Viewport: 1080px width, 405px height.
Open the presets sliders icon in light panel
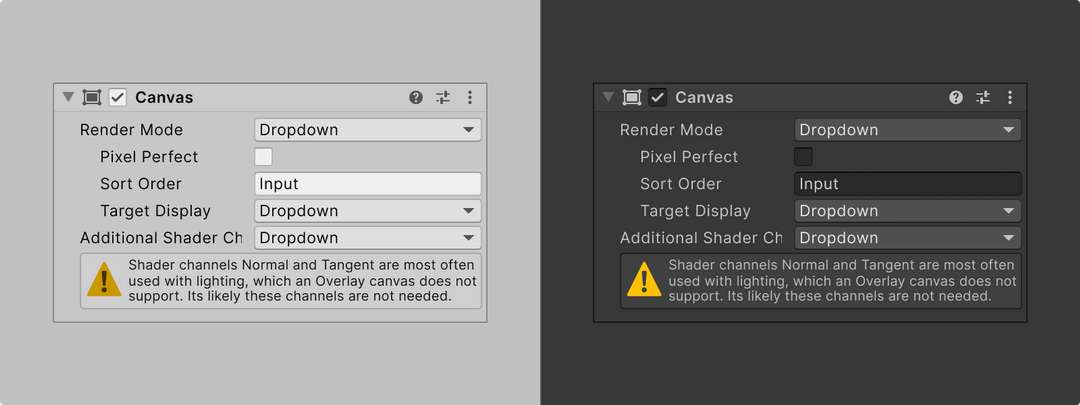click(443, 97)
